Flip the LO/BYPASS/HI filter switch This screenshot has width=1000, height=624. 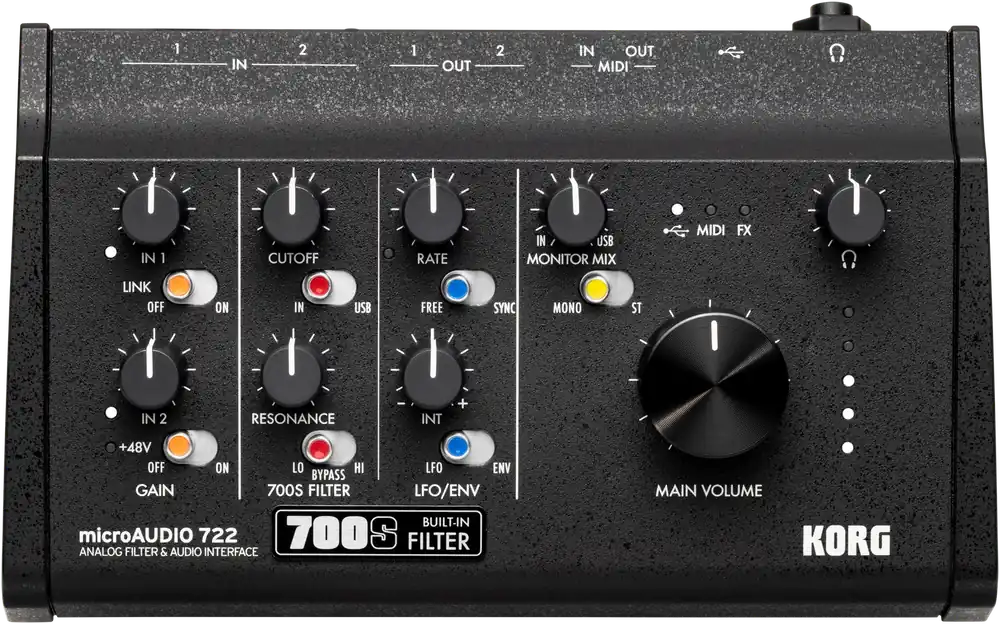[x=329, y=449]
